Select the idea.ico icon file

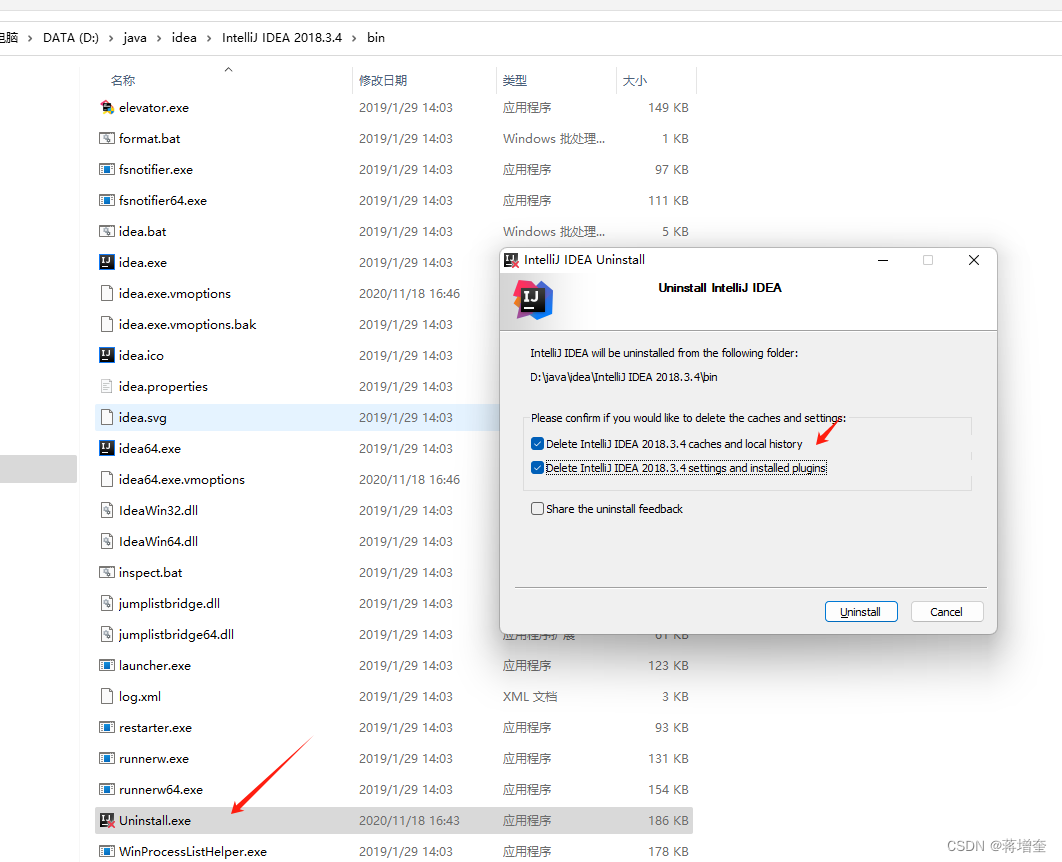click(106, 355)
